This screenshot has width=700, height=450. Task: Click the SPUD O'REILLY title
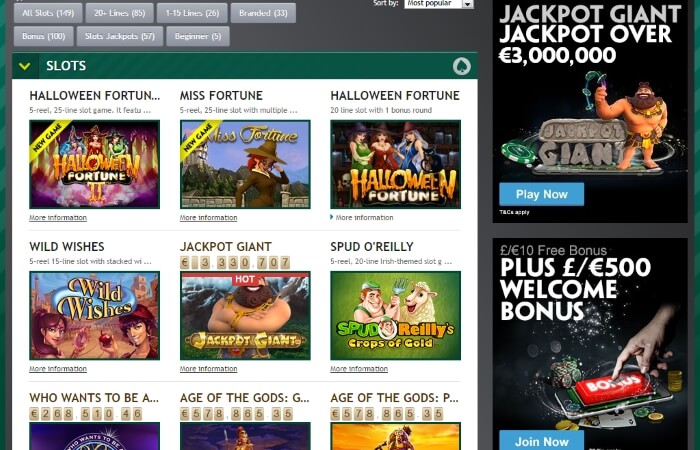(372, 246)
